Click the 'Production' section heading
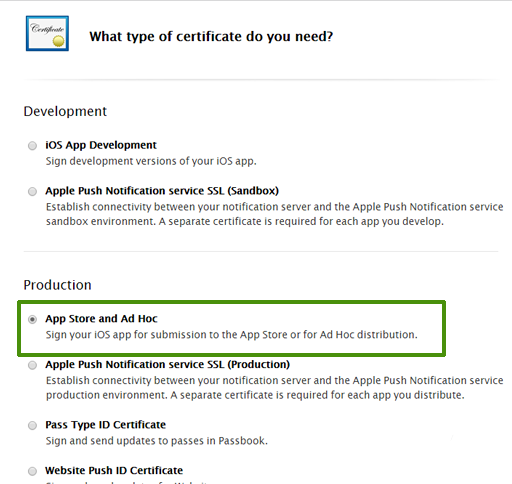Screen dimensions: 512x484 (x=57, y=285)
